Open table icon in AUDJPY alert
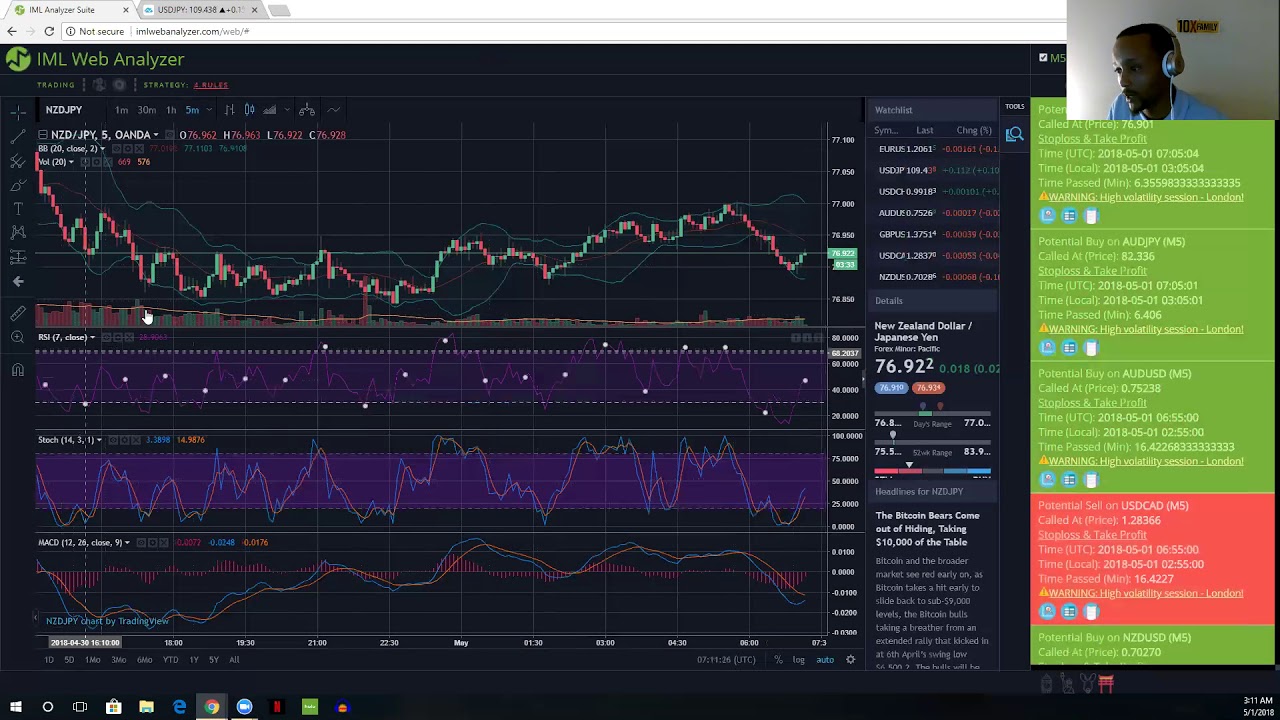Screen dimensions: 1280x720 (1069, 347)
